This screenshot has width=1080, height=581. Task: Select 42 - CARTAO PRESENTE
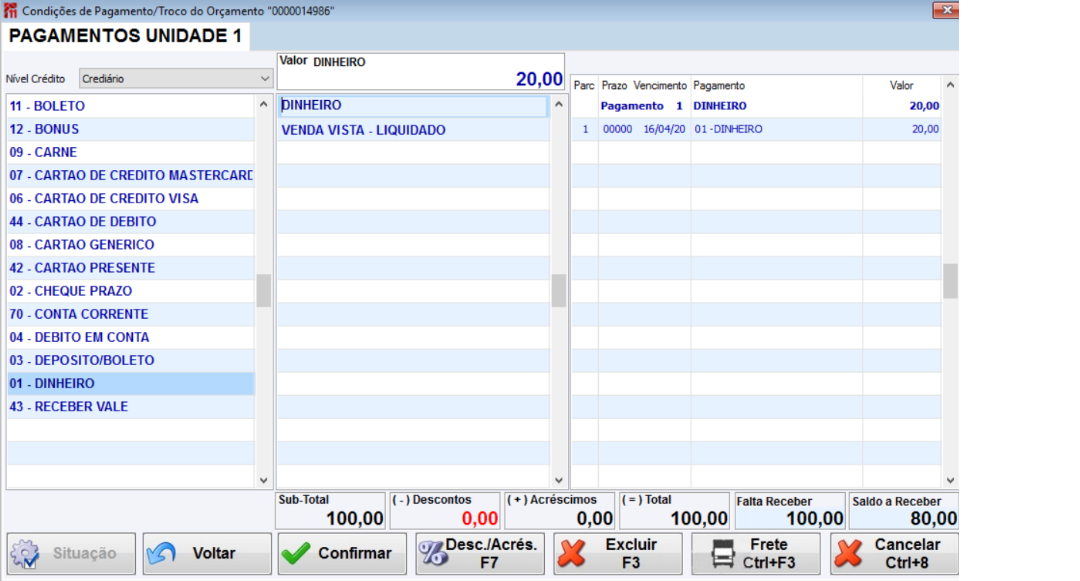[x=131, y=268]
